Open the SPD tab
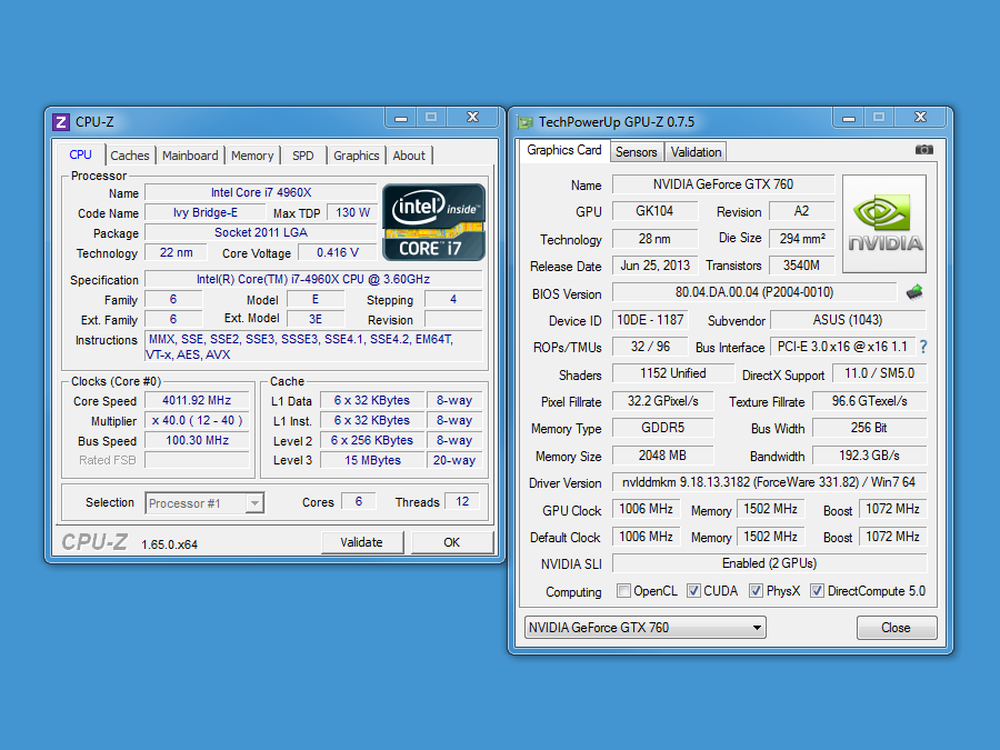This screenshot has height=750, width=1000. coord(303,156)
